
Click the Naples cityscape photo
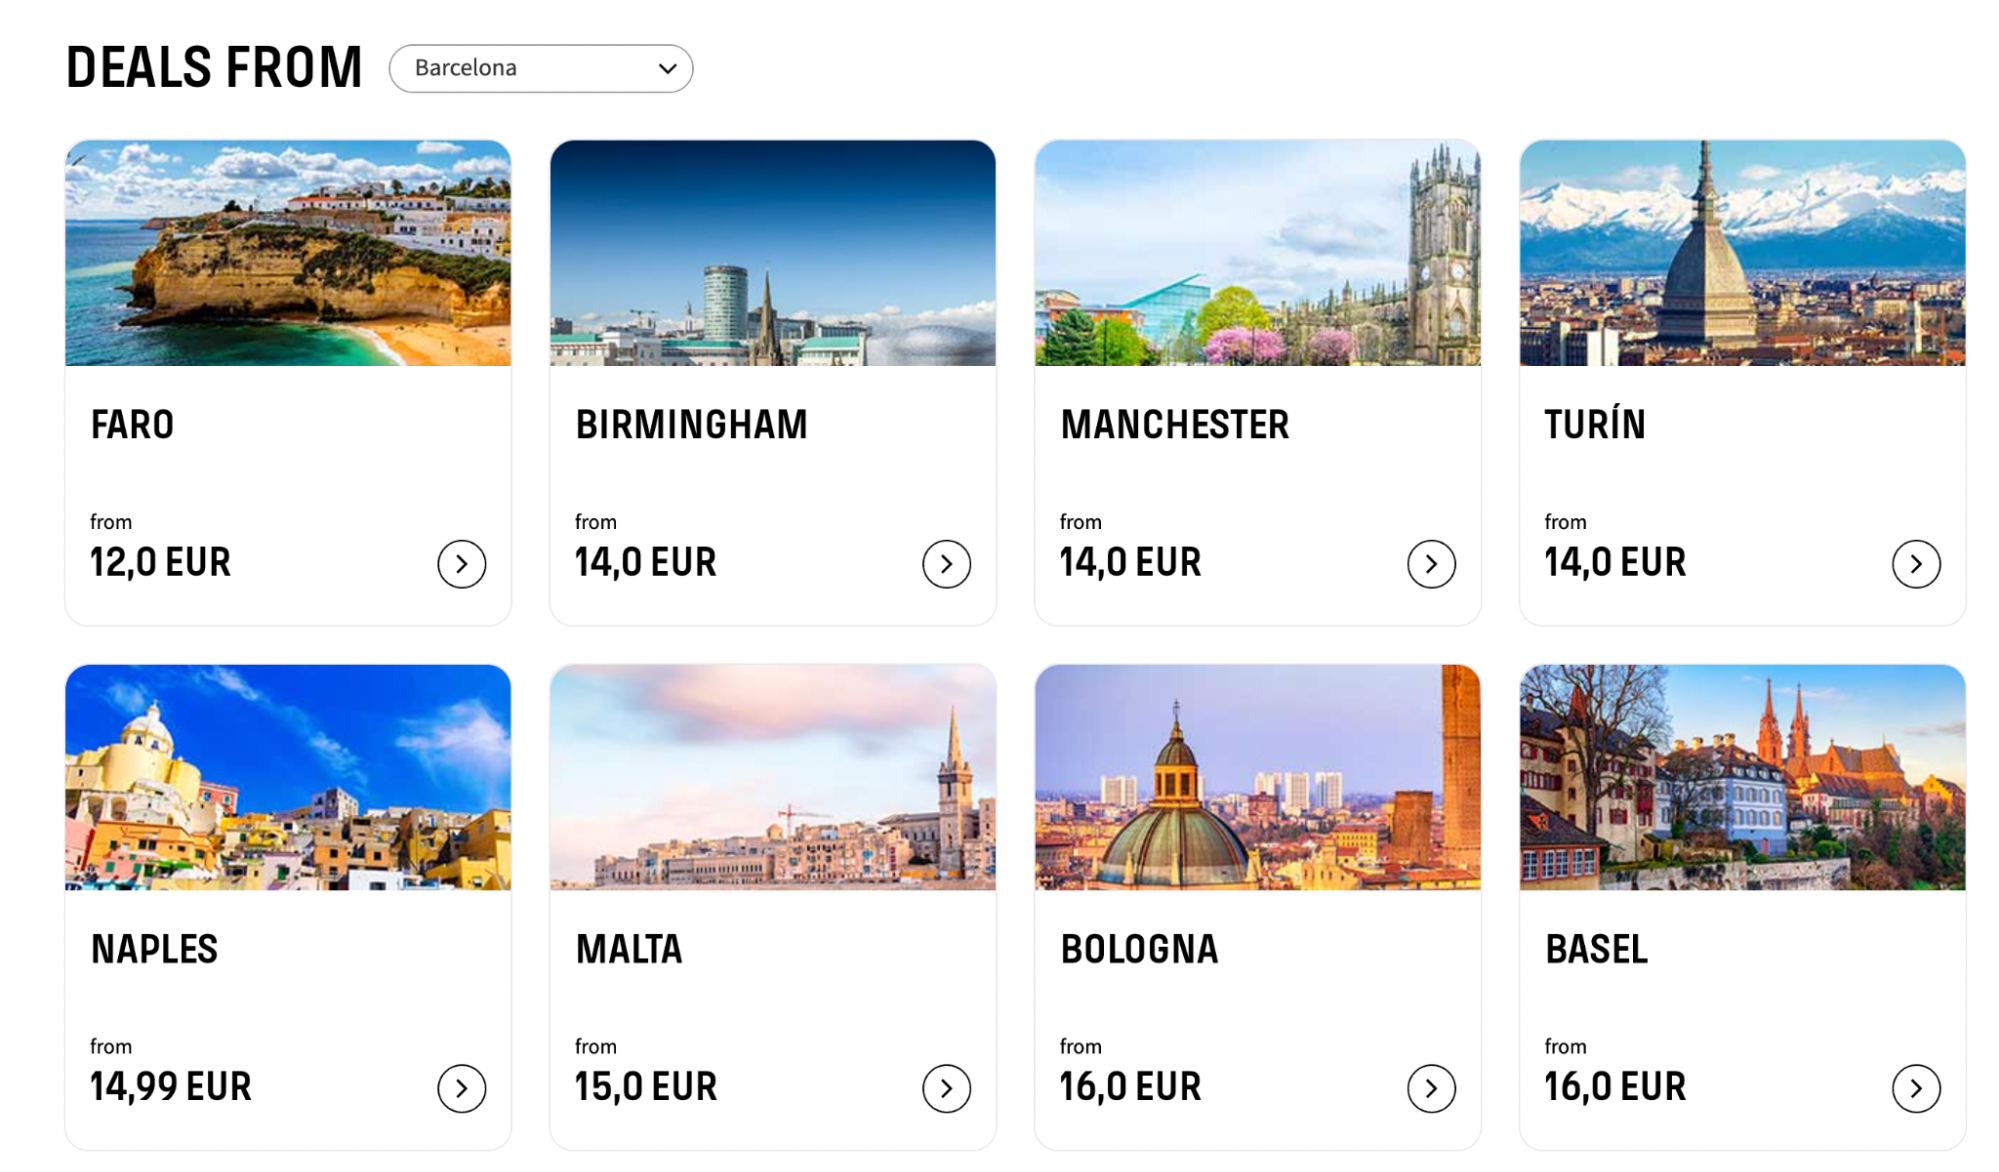click(x=288, y=779)
